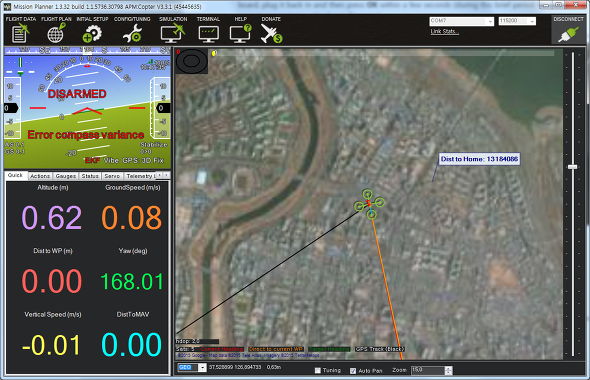590x380 pixels.
Task: Click the Altitude 0.62 readout
Action: click(52, 218)
